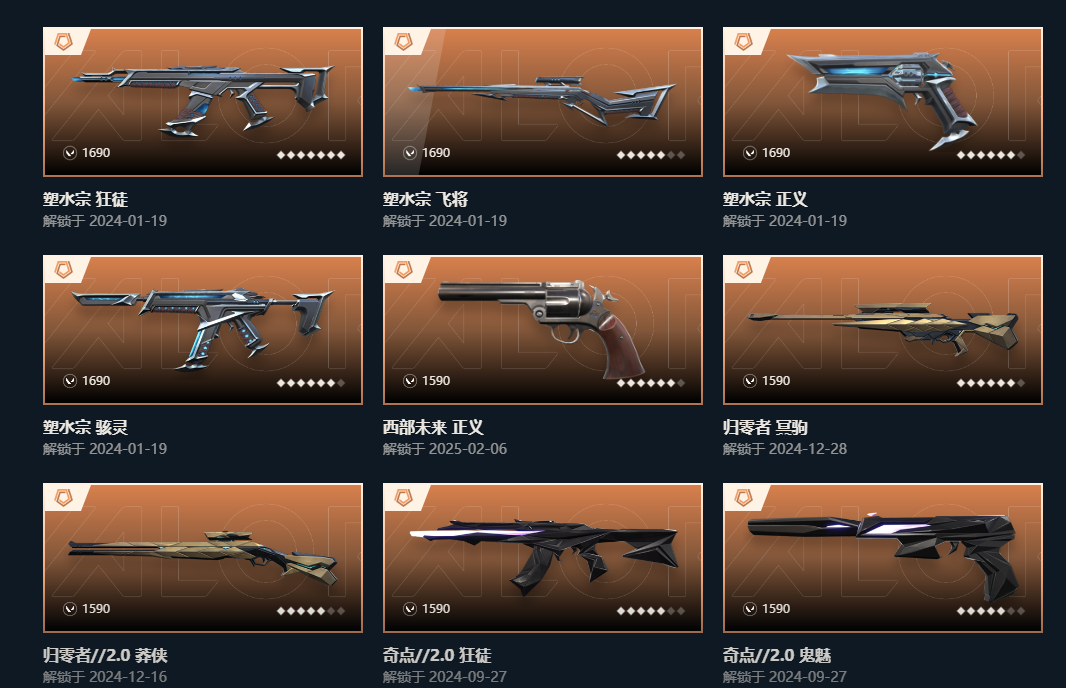Click the VP currency icon beside 1690 on 塑水宗 骇灵
This screenshot has width=1066, height=688.
70,381
